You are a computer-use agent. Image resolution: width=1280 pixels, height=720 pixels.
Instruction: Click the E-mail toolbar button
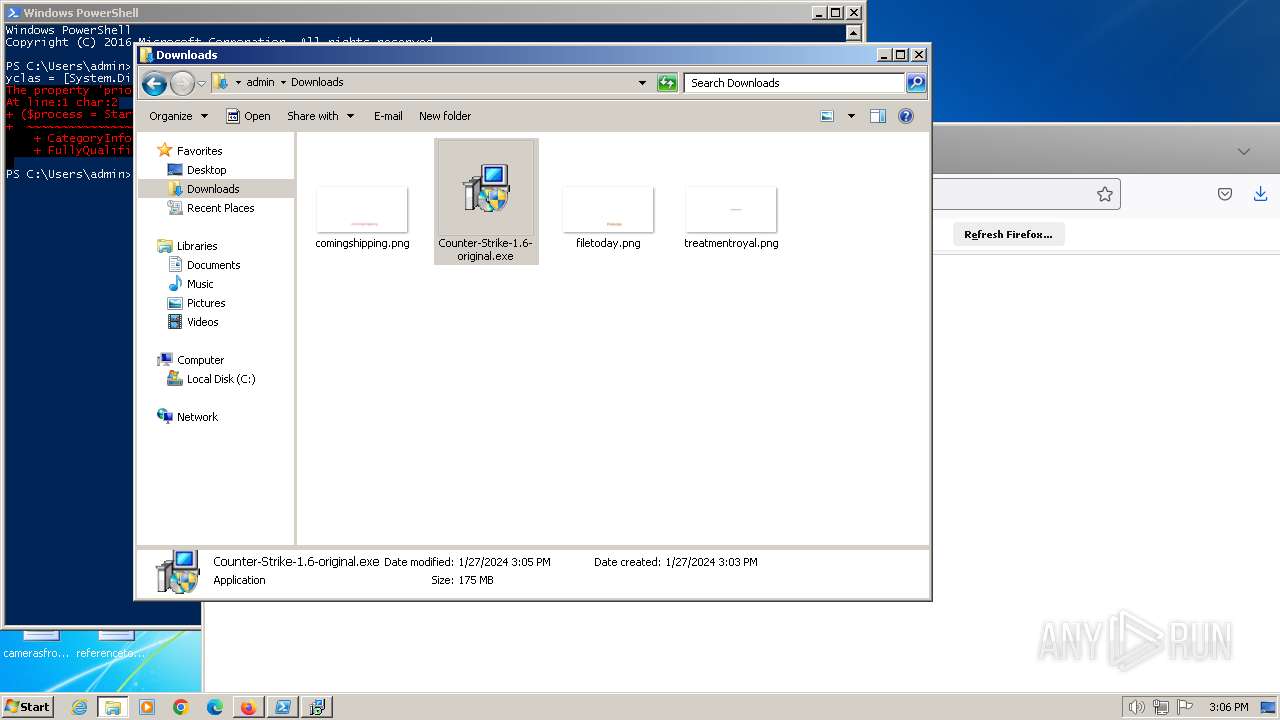(388, 116)
